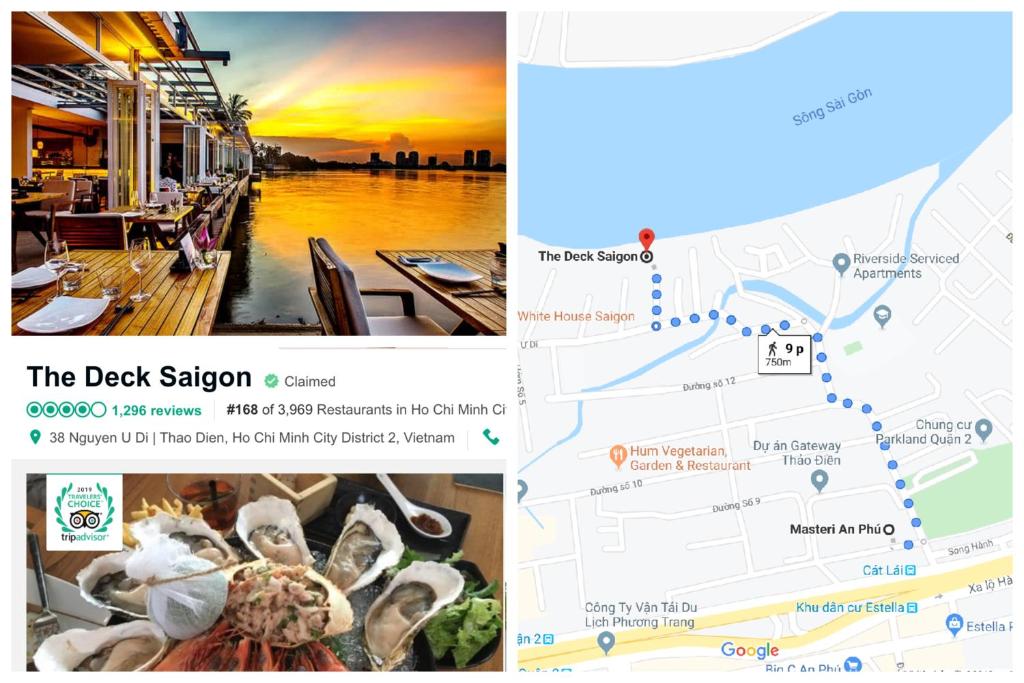
Task: Click the TripAdvisor Travelers' Choice 2019 badge
Action: point(84,513)
